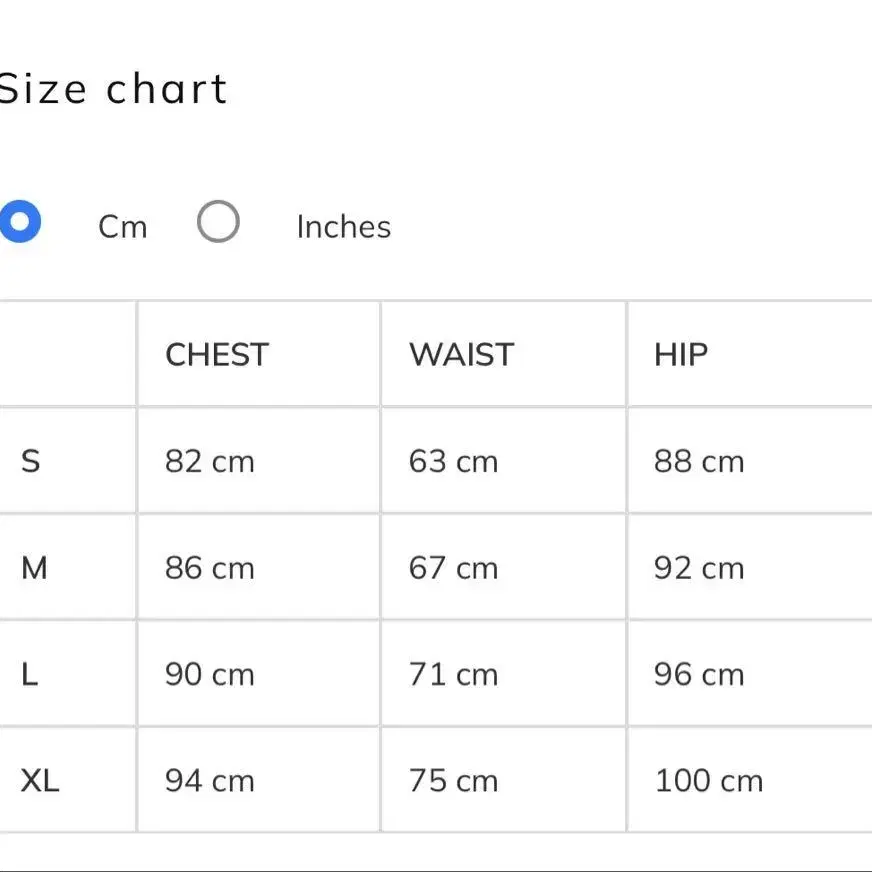The width and height of the screenshot is (872, 872).
Task: Select the Cm radio button
Action: pos(20,221)
